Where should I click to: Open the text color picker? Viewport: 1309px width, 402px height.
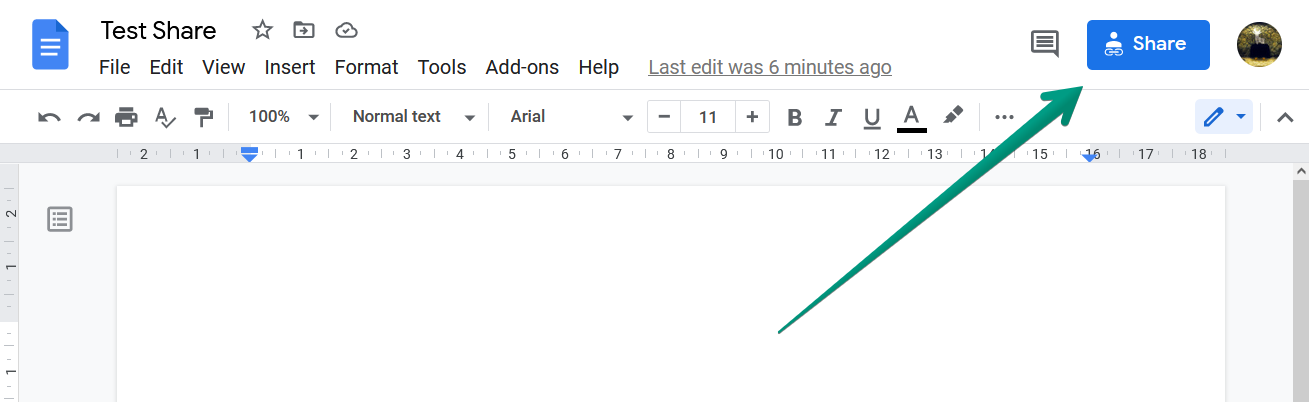[911, 117]
